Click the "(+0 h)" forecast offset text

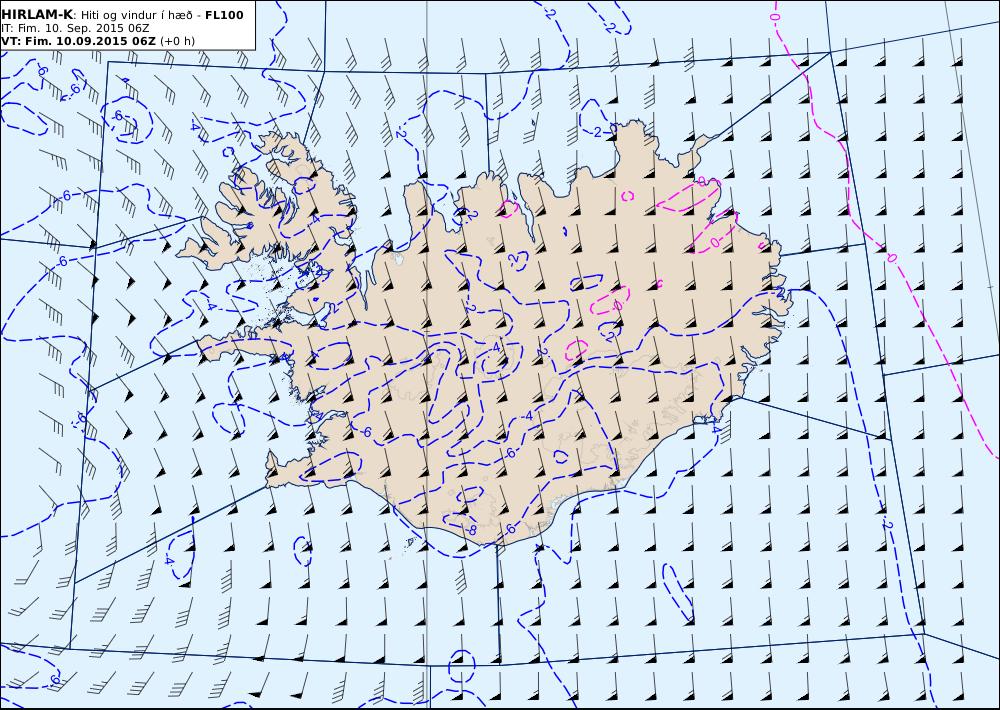[x=177, y=41]
